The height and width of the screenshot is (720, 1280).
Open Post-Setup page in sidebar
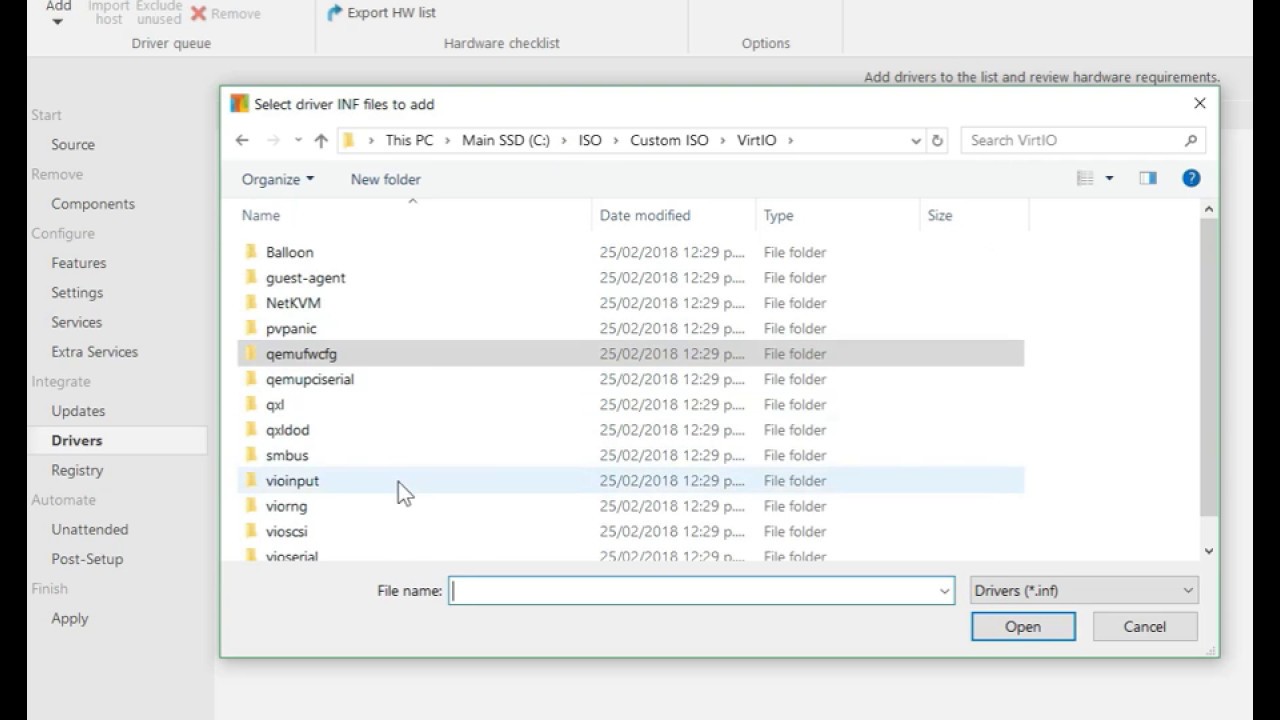87,559
